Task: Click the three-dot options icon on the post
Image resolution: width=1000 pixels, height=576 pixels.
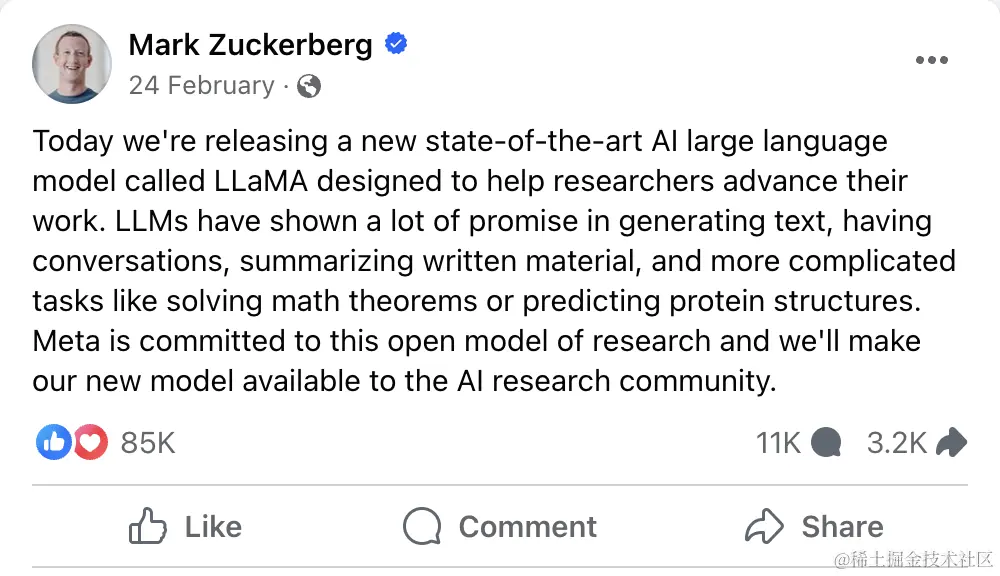Action: click(x=932, y=60)
